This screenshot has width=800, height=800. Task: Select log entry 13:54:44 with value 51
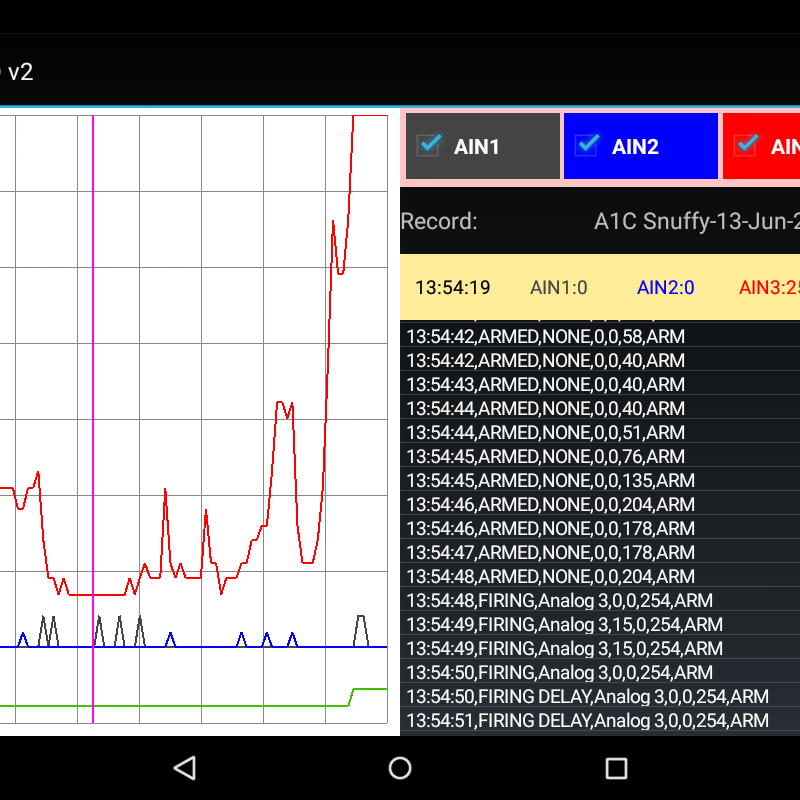(545, 432)
